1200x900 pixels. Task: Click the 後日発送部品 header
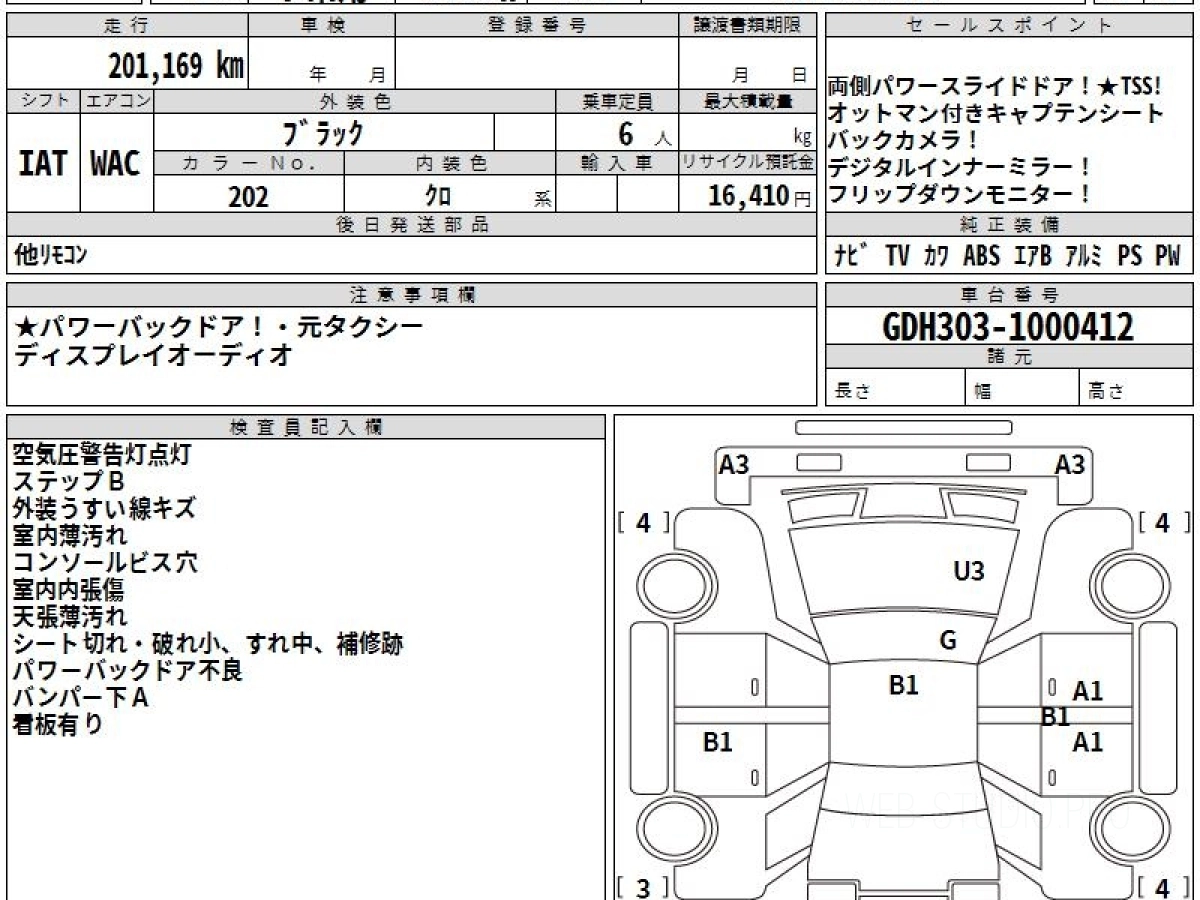(x=412, y=225)
